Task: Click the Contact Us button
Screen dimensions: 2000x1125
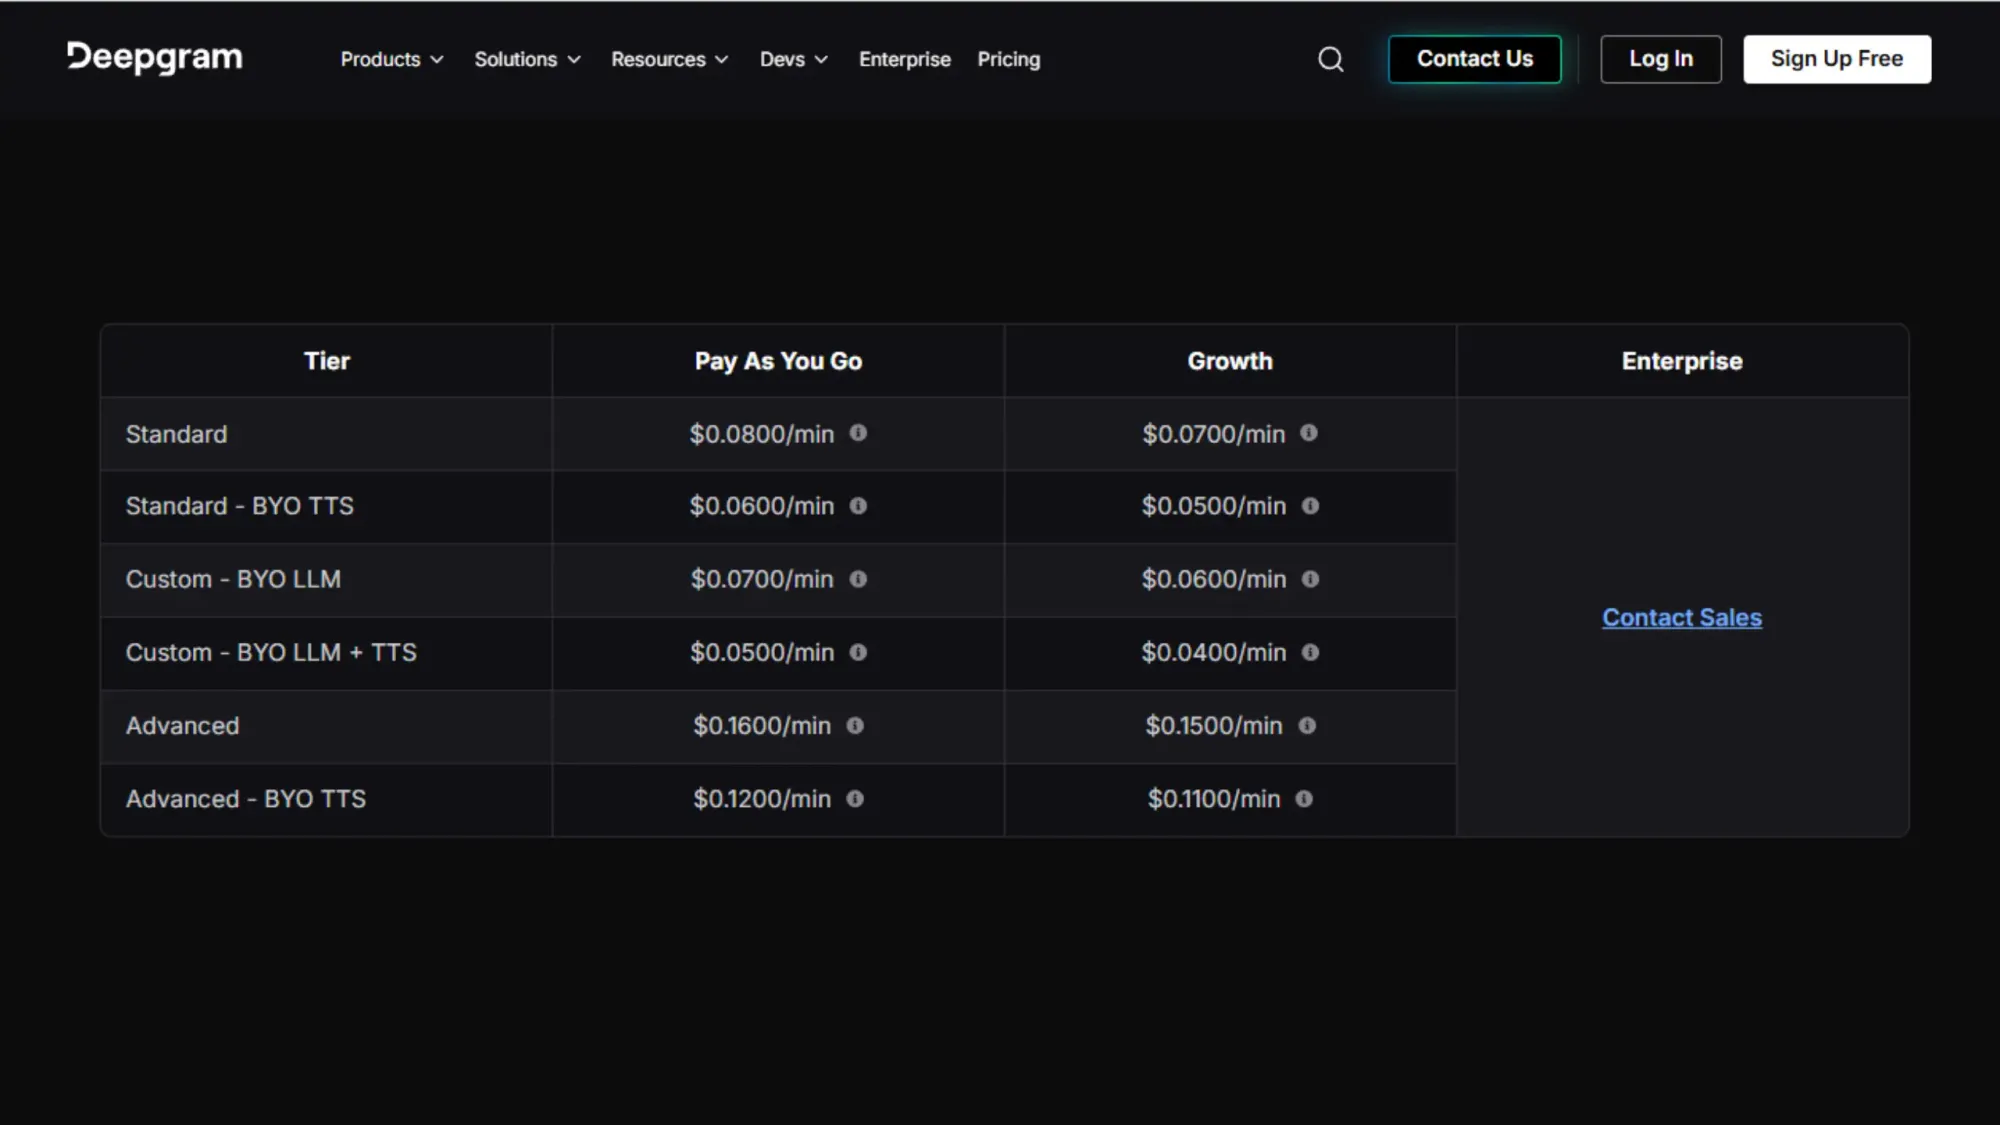Action: [1474, 58]
